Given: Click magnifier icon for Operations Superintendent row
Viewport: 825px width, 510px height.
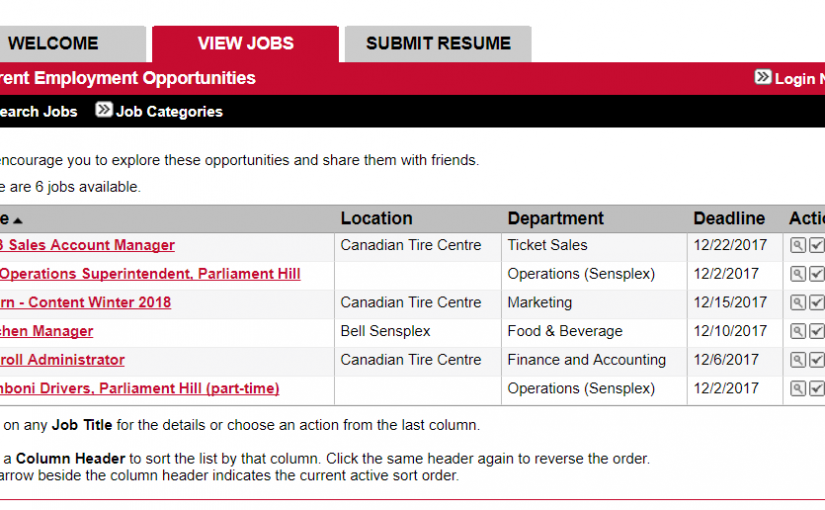Looking at the screenshot, I should tap(797, 274).
